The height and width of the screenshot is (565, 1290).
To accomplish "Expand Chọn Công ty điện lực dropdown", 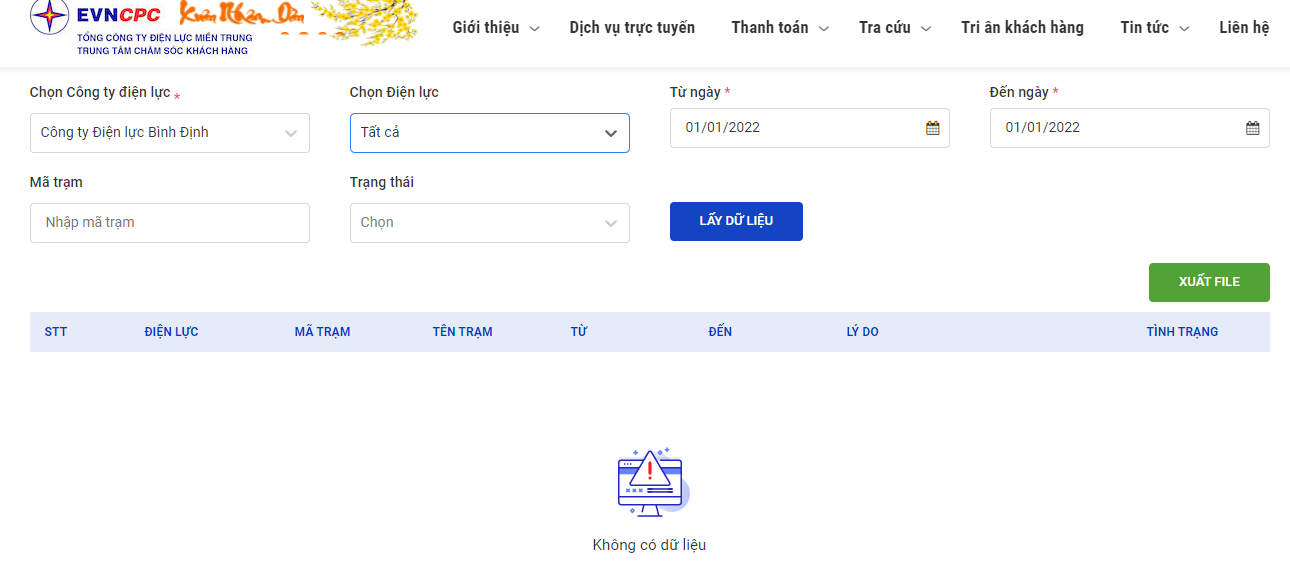I will (170, 133).
